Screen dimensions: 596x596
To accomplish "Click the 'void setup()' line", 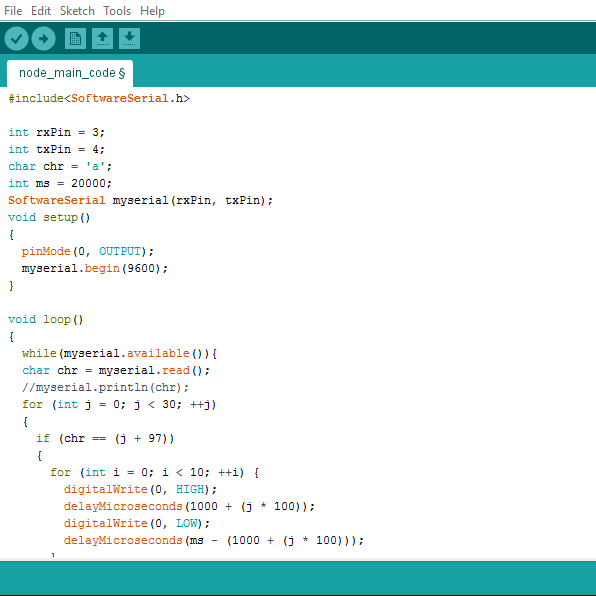I will 49,217.
